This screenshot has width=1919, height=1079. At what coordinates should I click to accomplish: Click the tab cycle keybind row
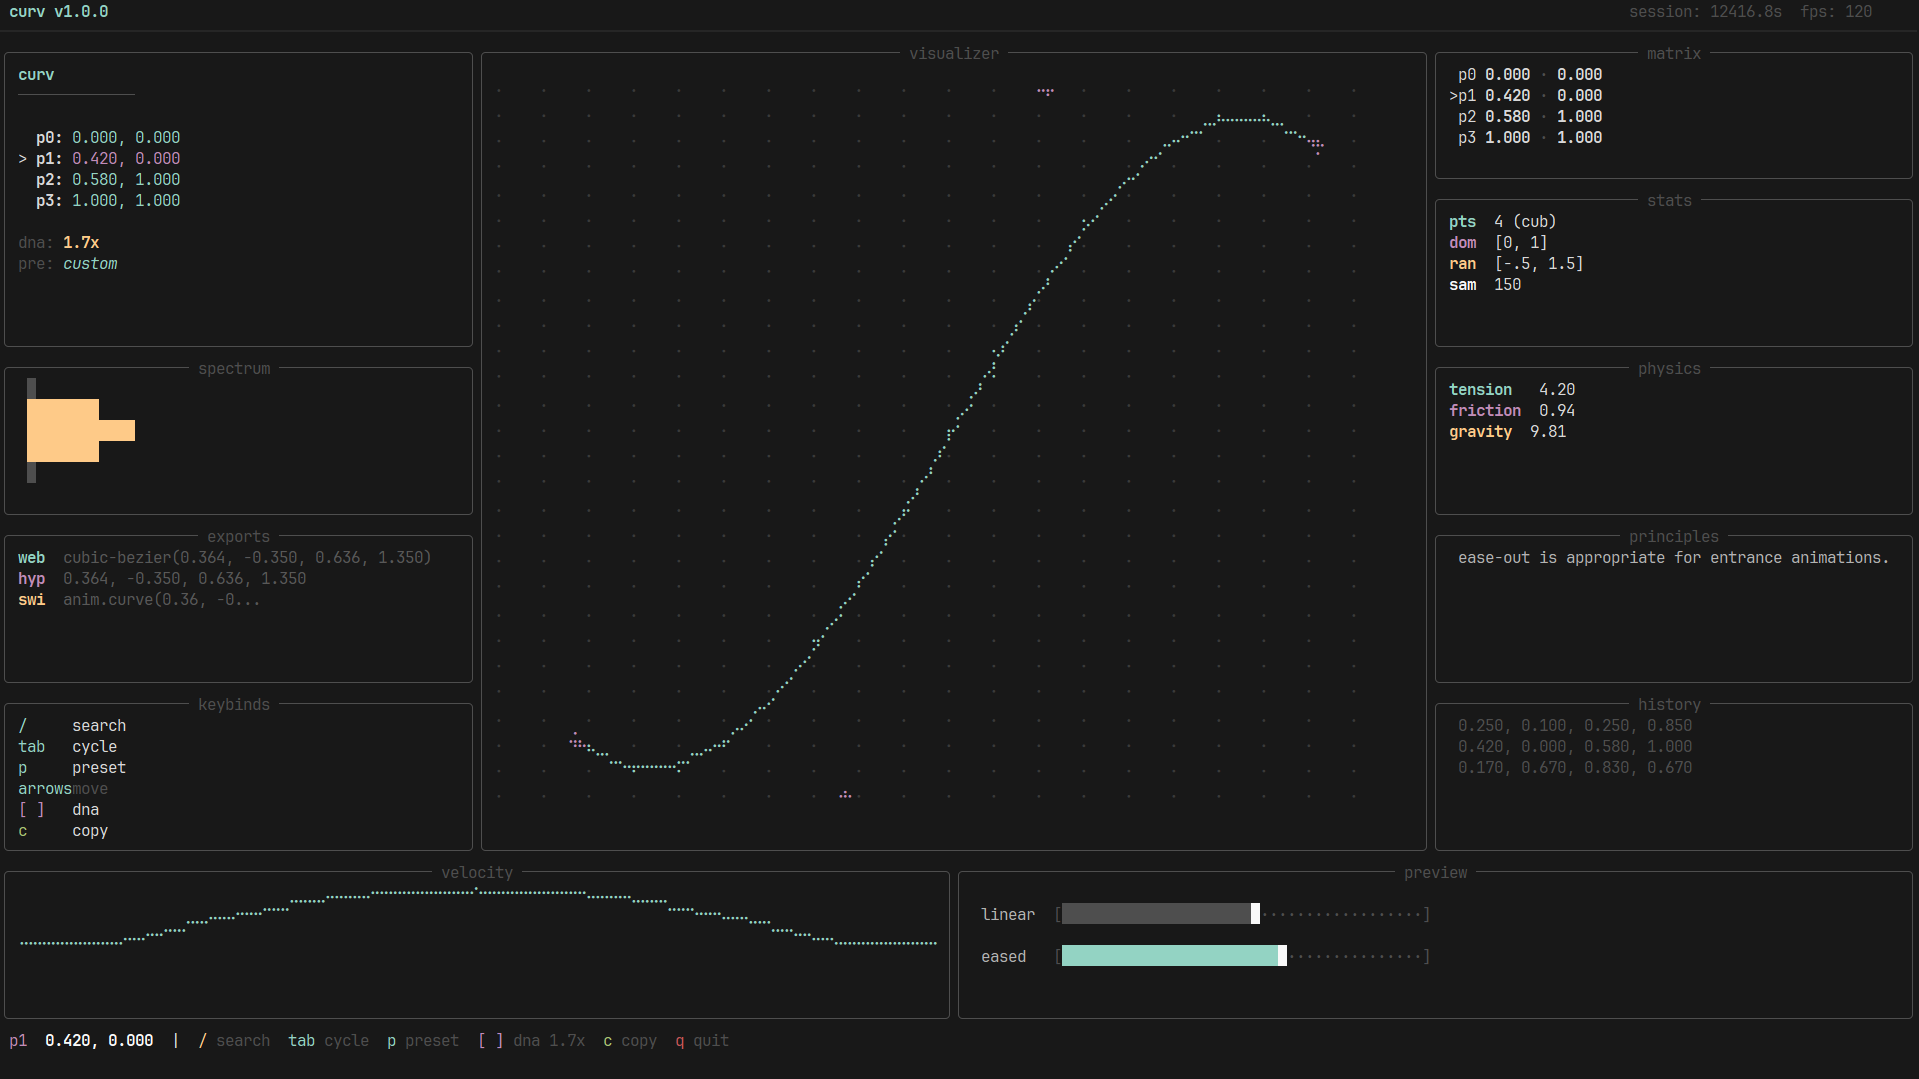[67, 747]
